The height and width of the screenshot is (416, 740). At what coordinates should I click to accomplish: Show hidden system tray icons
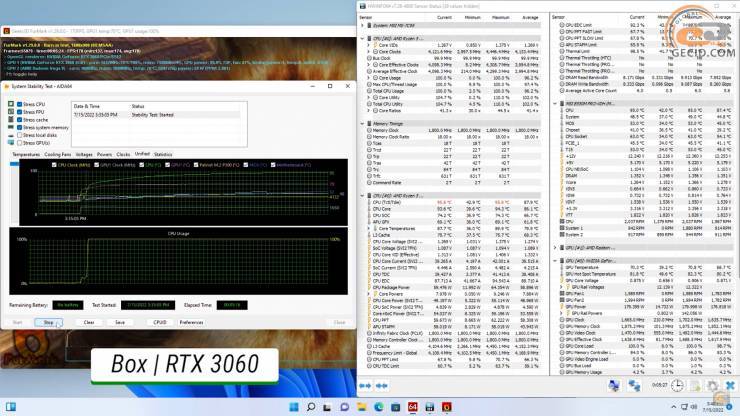673,407
